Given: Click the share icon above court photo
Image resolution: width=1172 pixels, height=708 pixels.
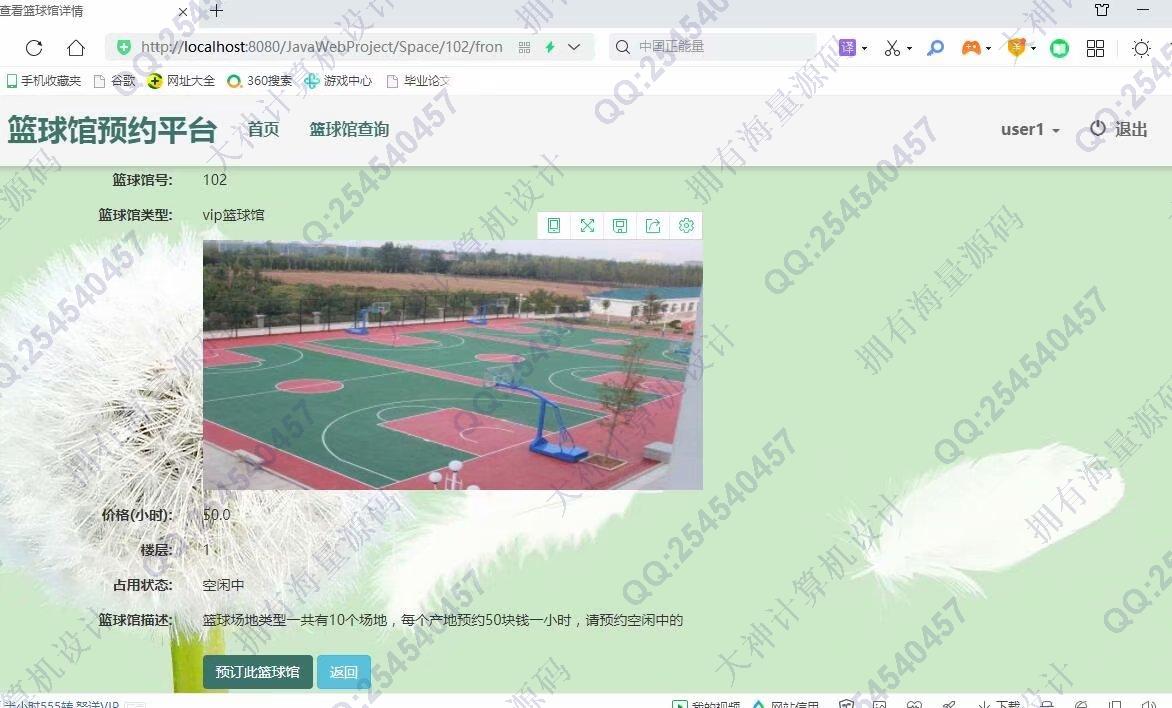Looking at the screenshot, I should (x=653, y=226).
